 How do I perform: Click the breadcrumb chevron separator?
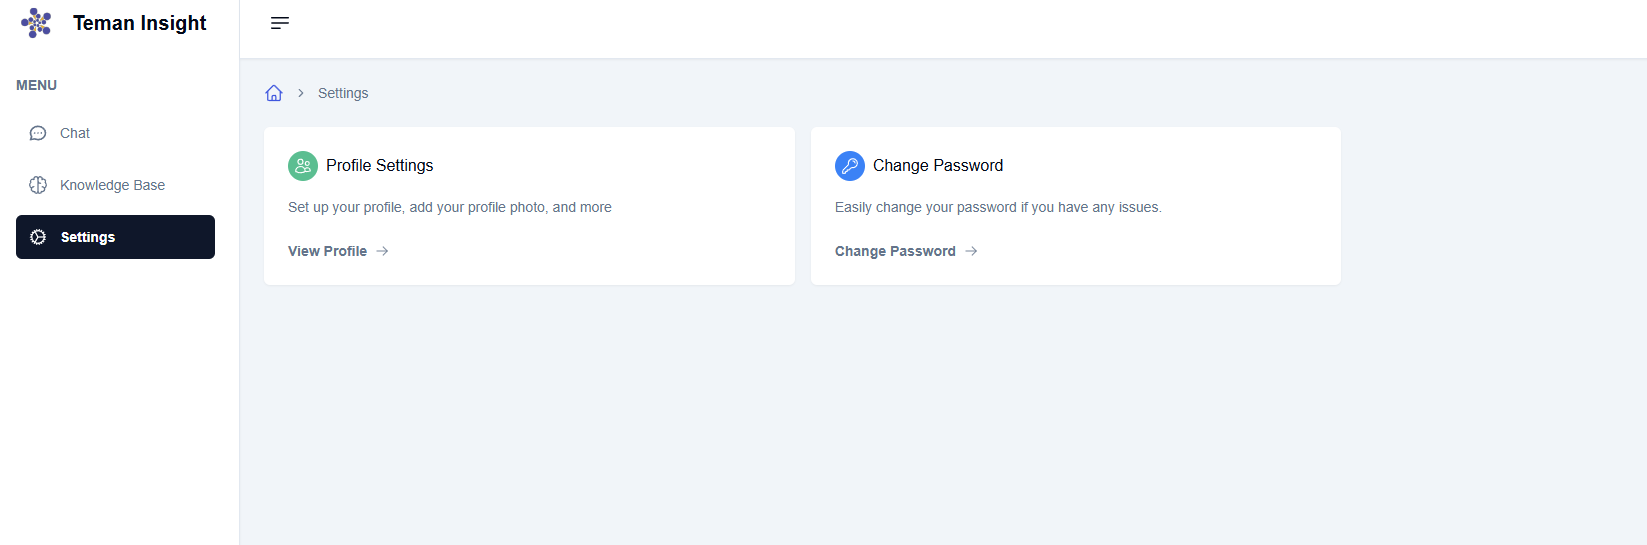point(300,93)
